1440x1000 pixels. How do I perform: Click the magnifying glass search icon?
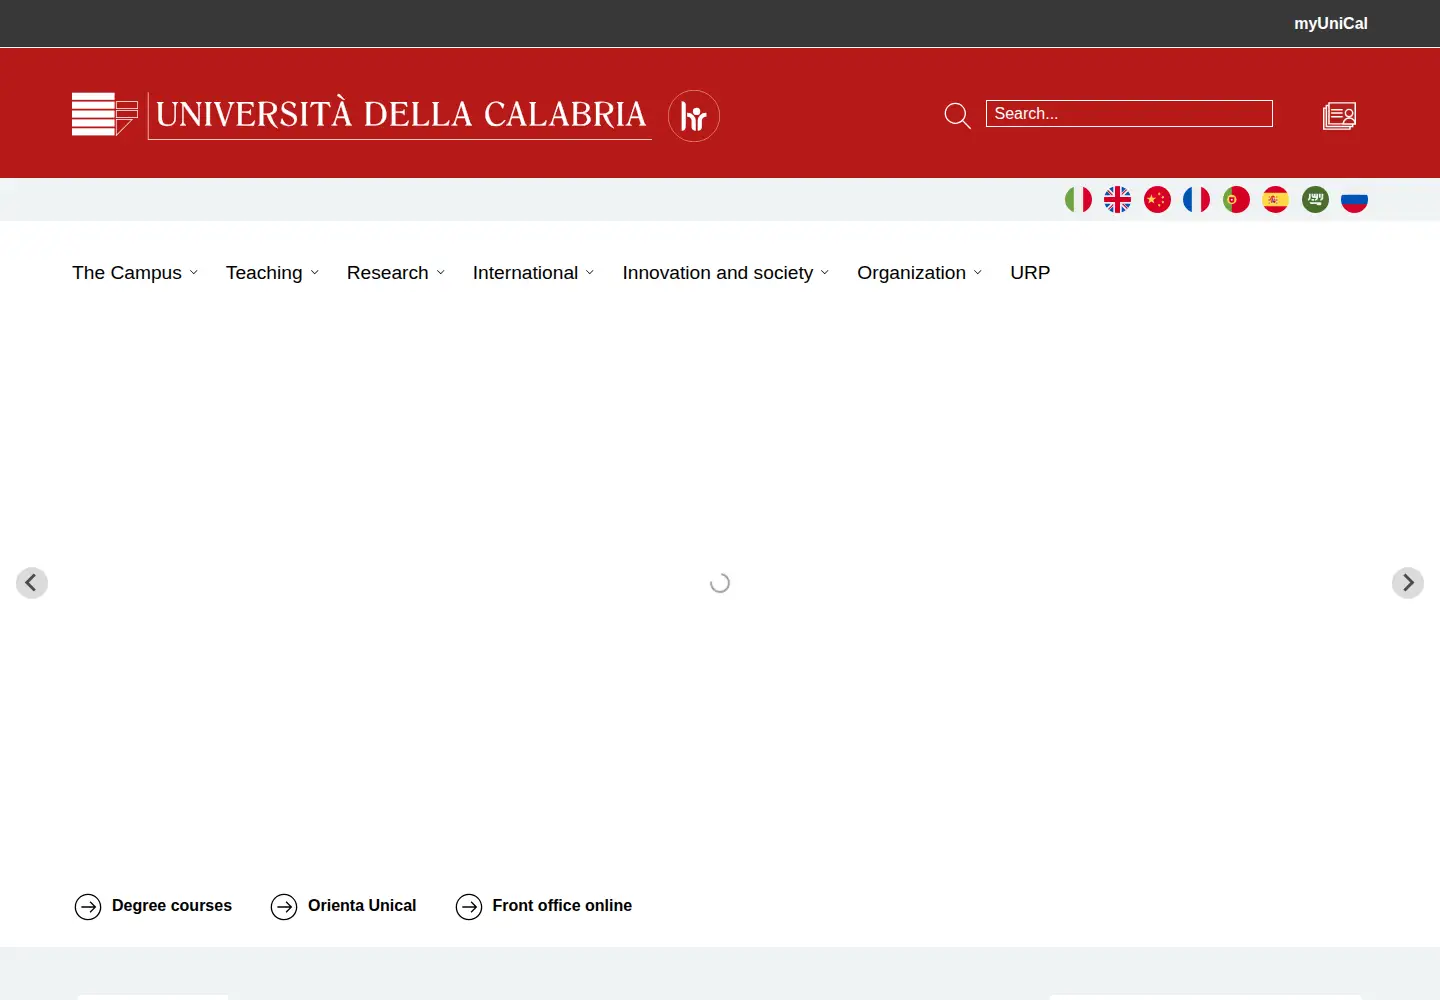pyautogui.click(x=957, y=116)
